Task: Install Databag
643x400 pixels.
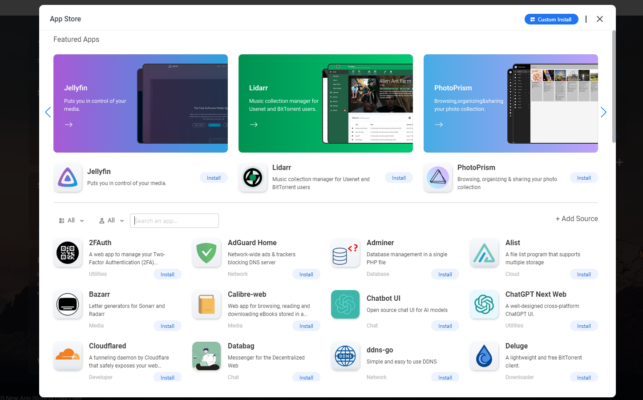Action: [x=306, y=377]
